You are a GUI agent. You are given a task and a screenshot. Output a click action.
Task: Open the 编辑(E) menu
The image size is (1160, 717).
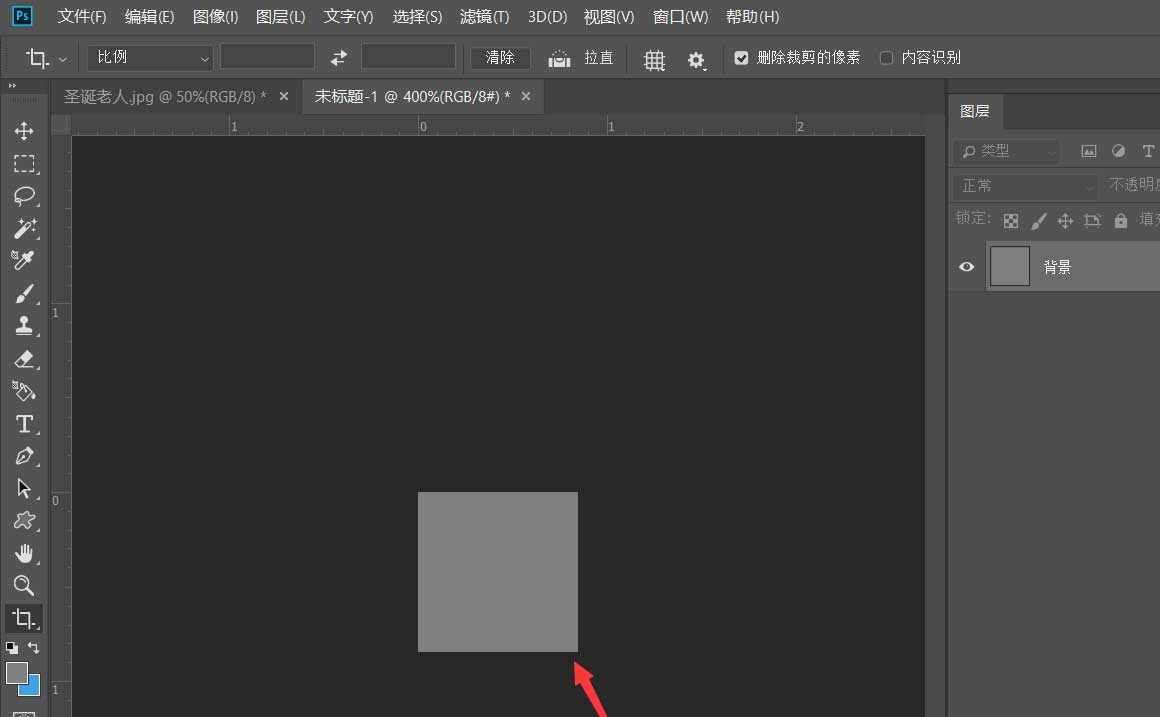coord(149,16)
